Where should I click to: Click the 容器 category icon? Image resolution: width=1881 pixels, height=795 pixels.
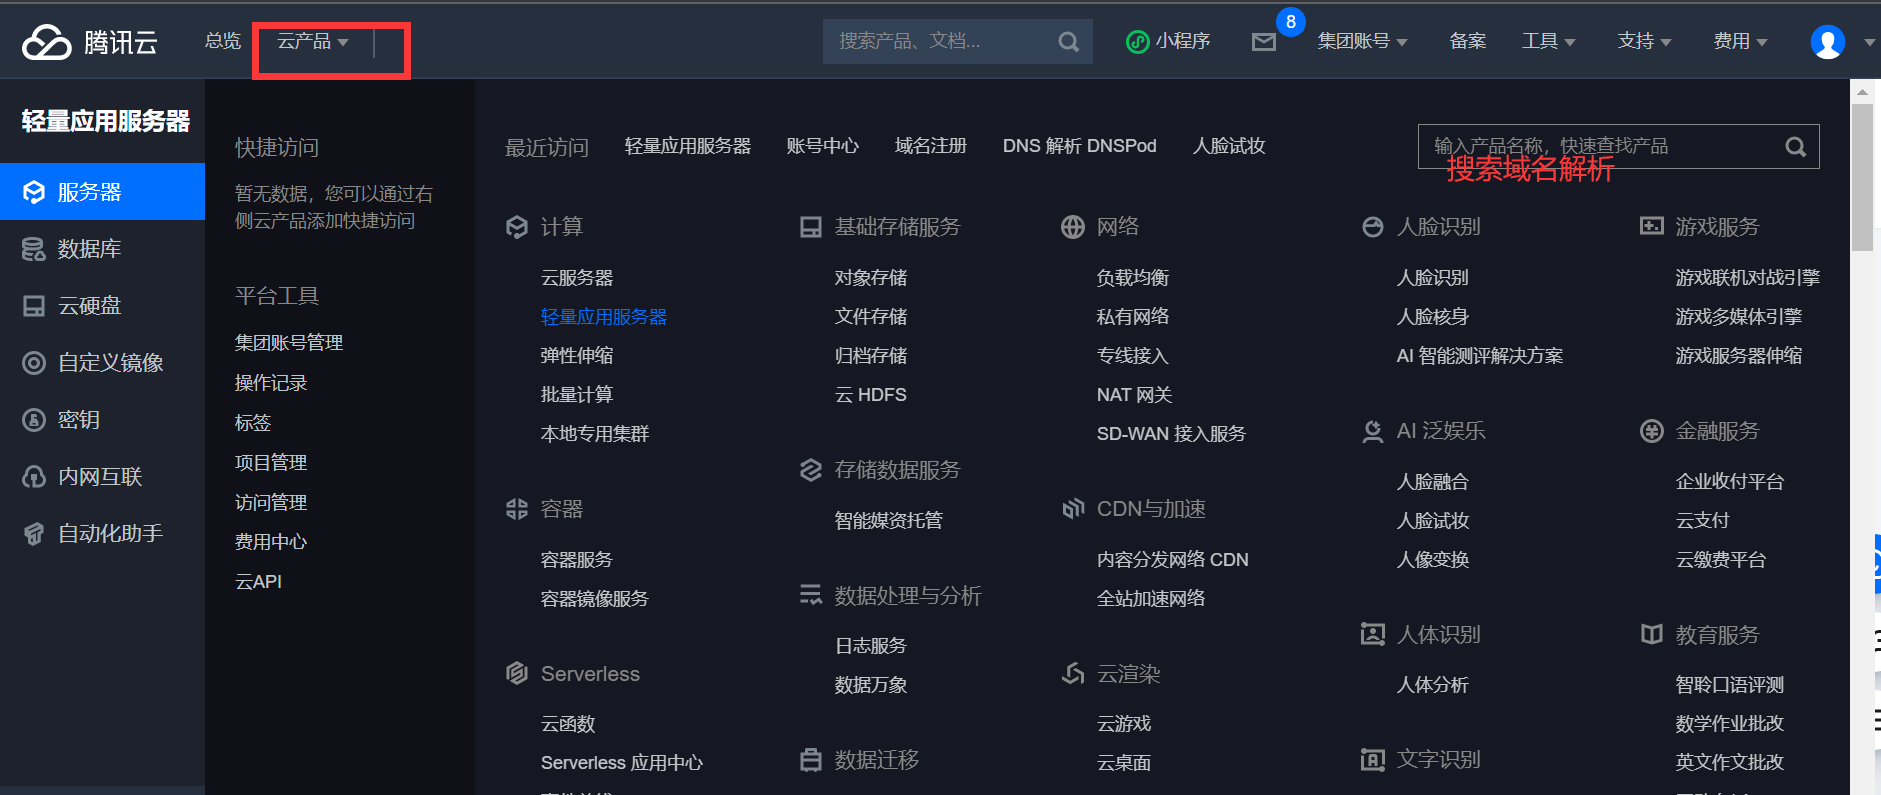[x=517, y=509]
